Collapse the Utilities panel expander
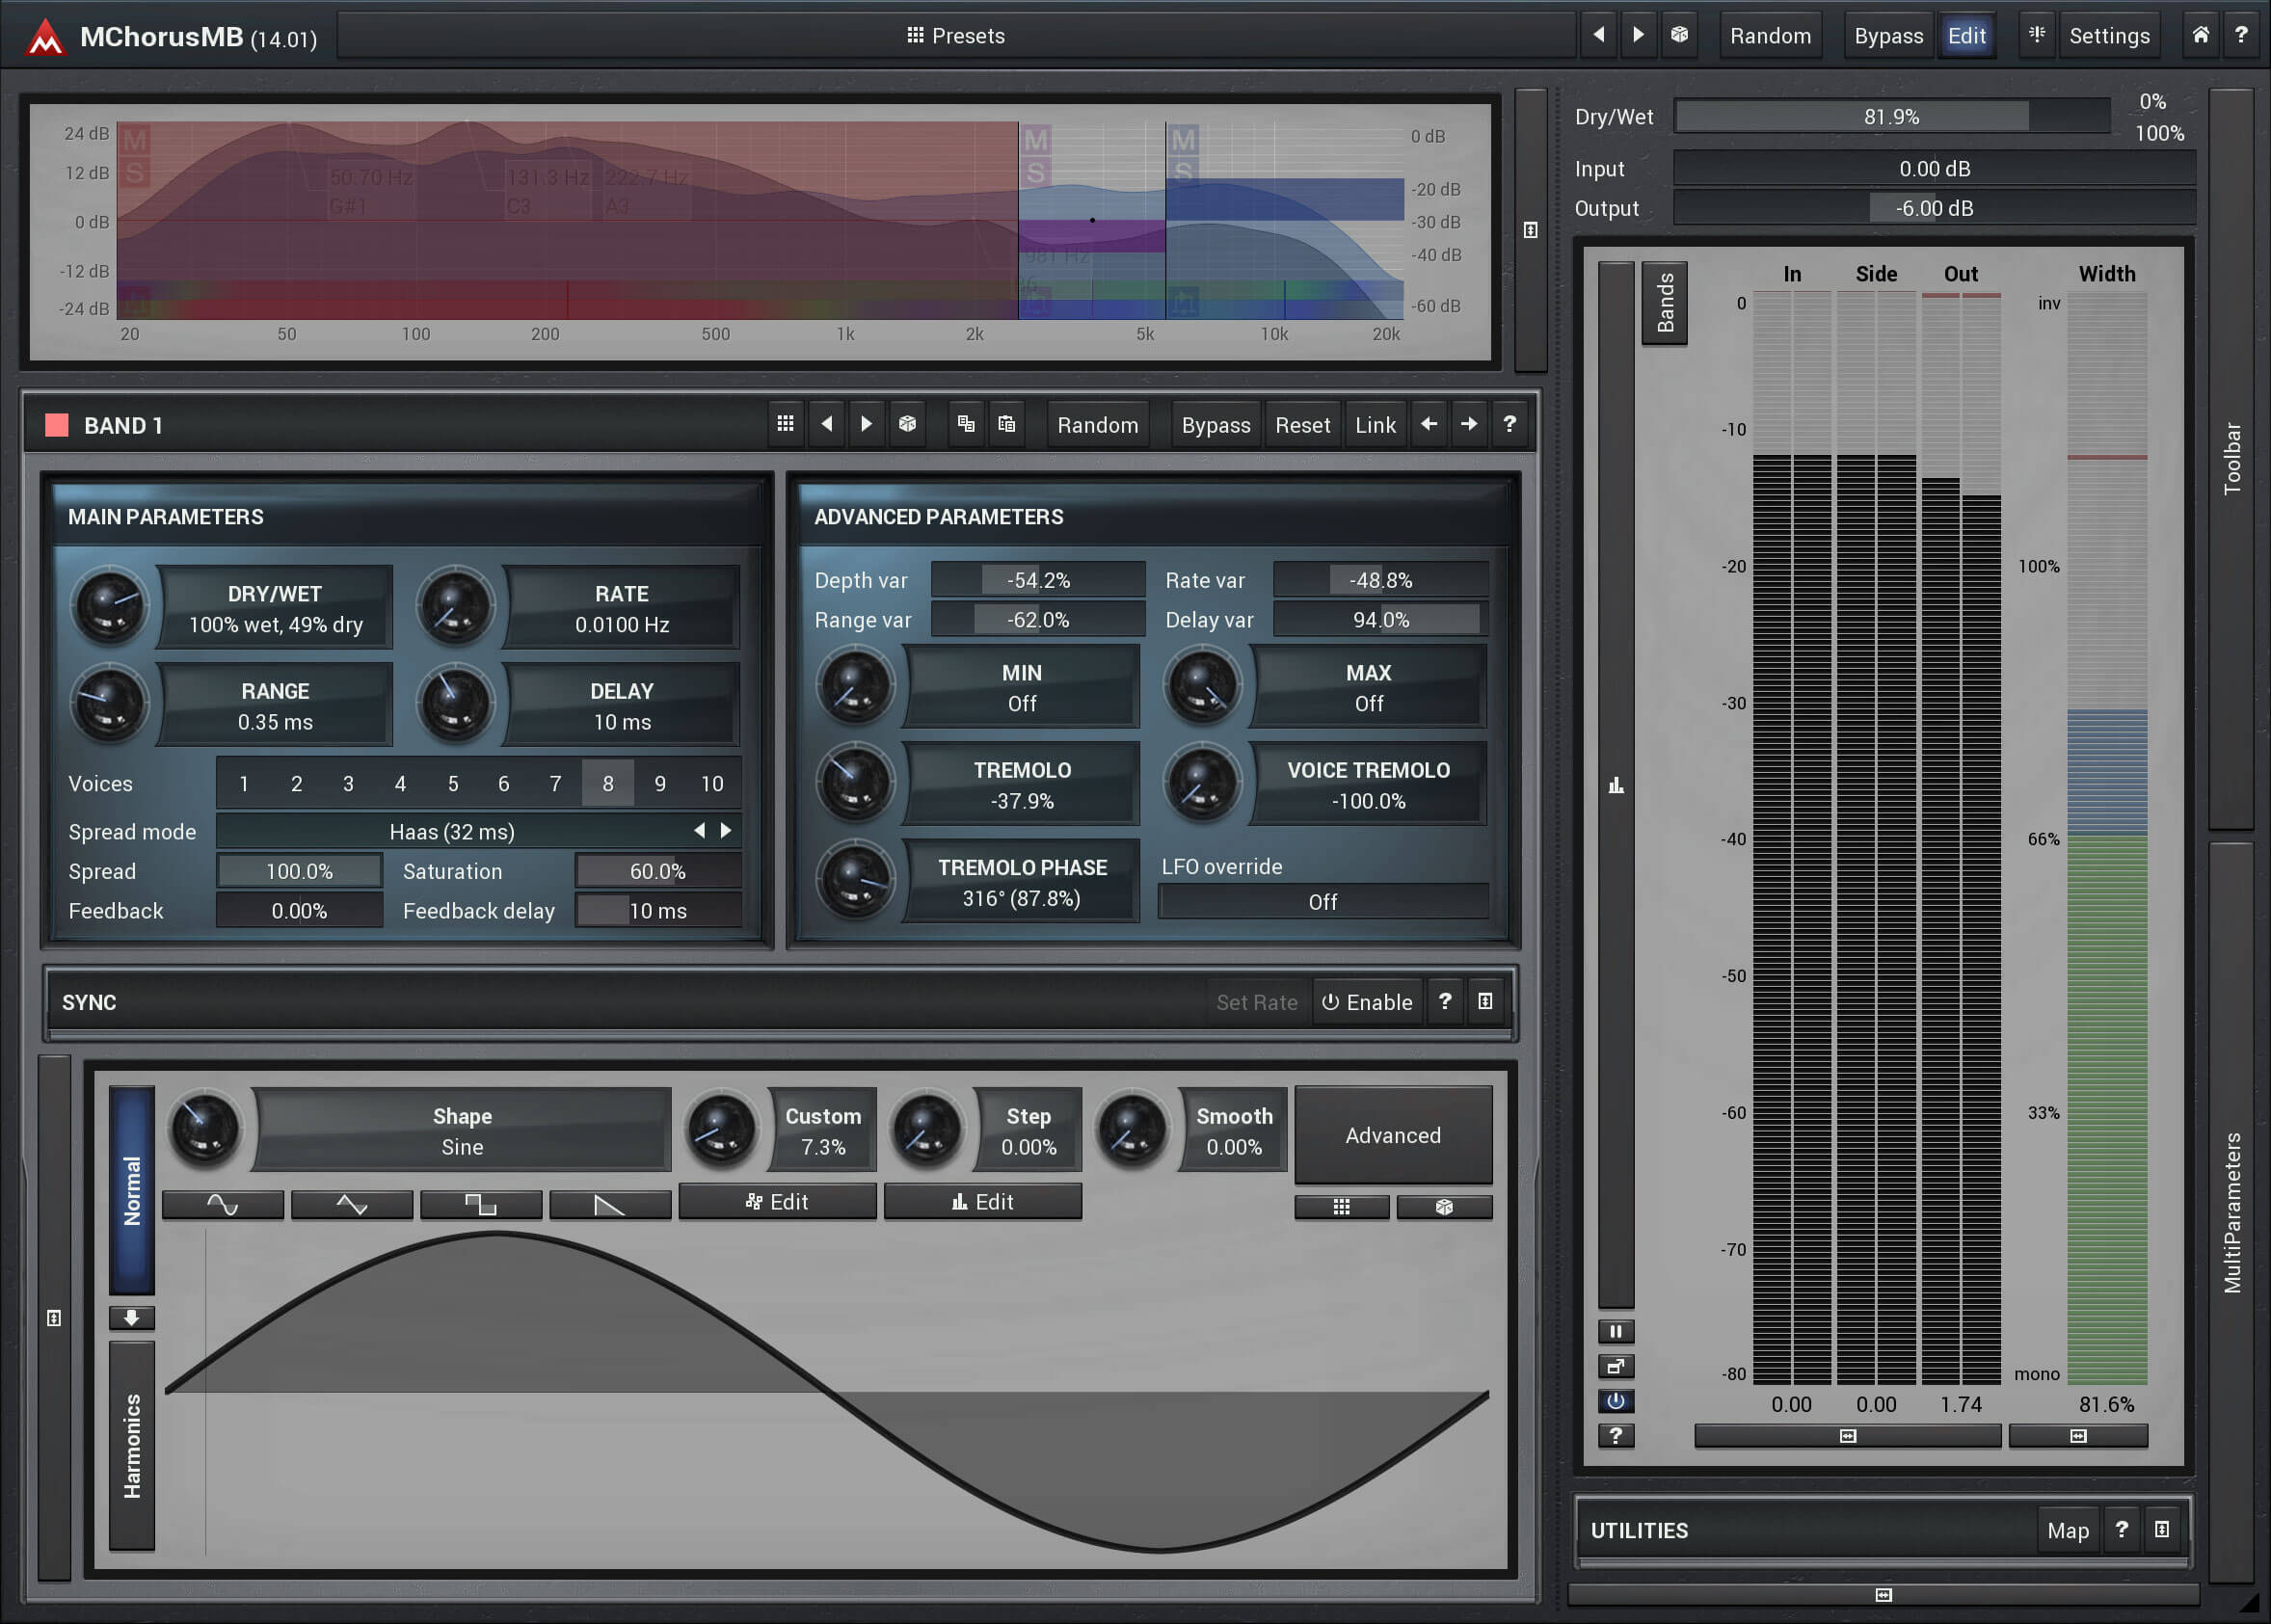2271x1624 pixels. tap(2161, 1530)
